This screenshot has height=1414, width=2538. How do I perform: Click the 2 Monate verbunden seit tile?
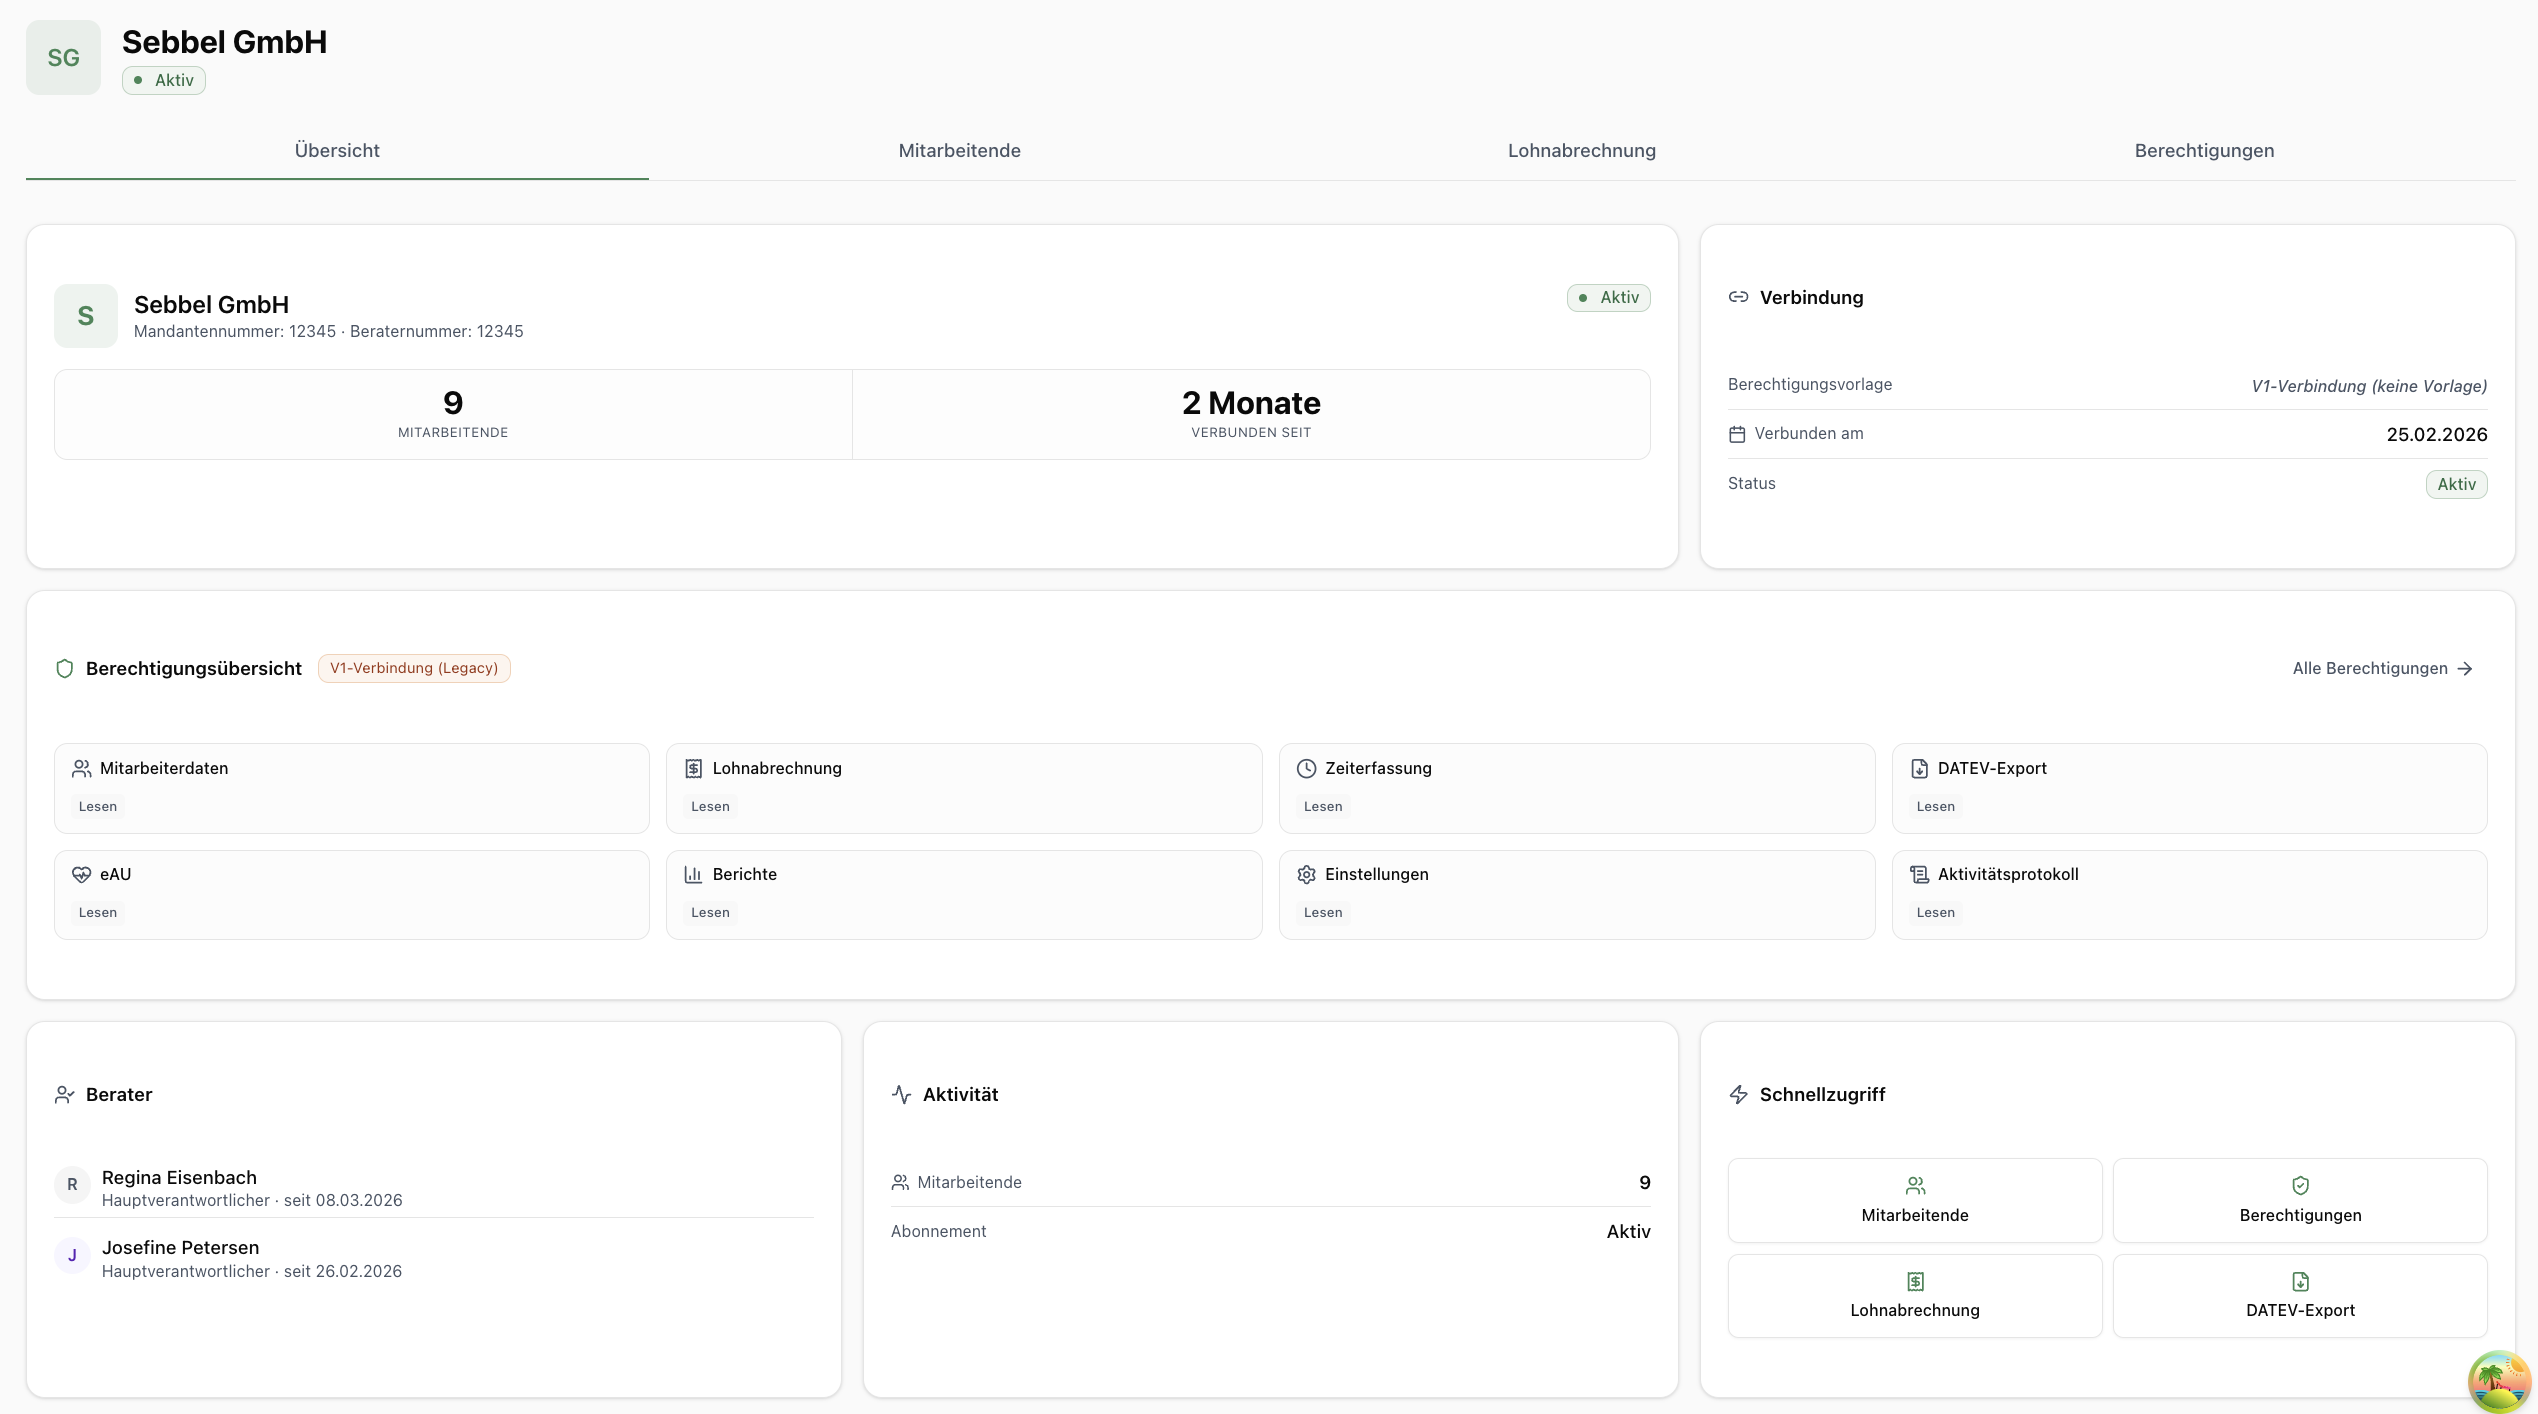coord(1251,415)
